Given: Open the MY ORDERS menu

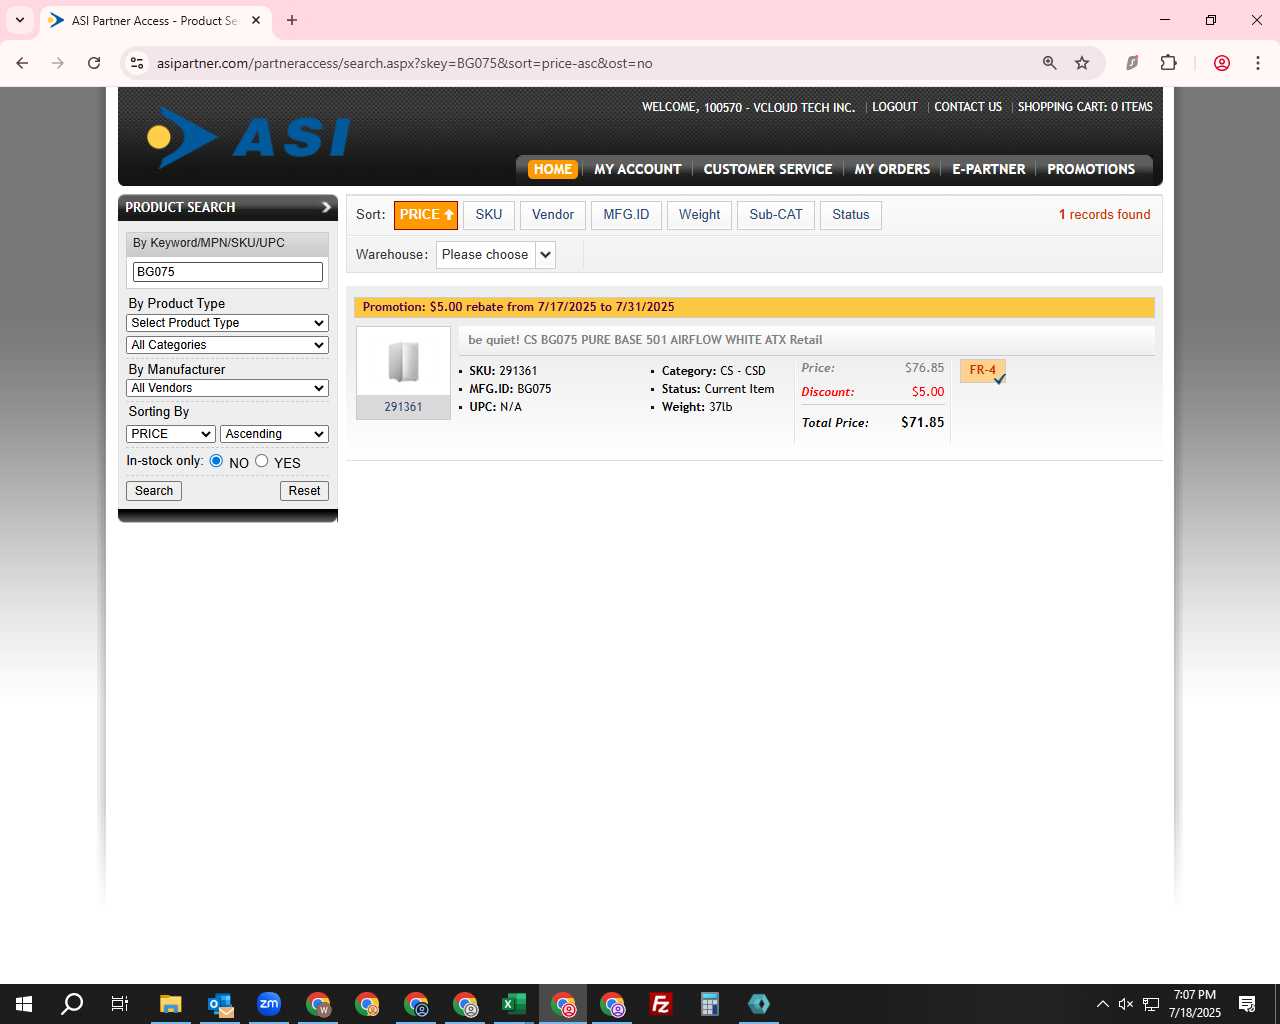Looking at the screenshot, I should pyautogui.click(x=892, y=169).
